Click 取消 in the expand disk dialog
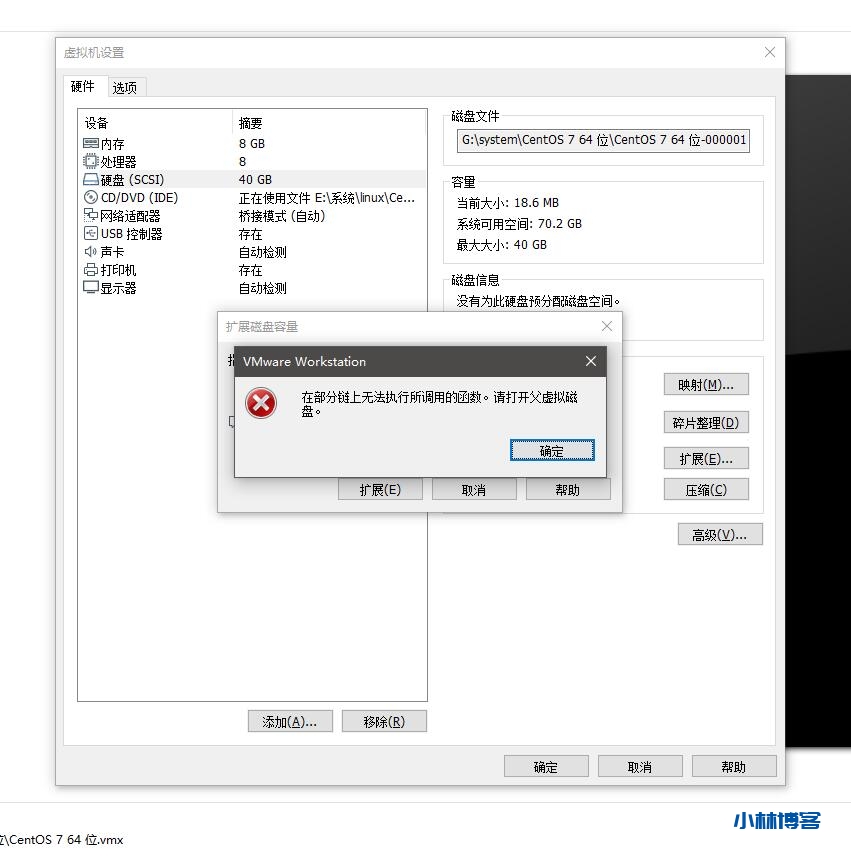This screenshot has height=859, width=851. 474,489
